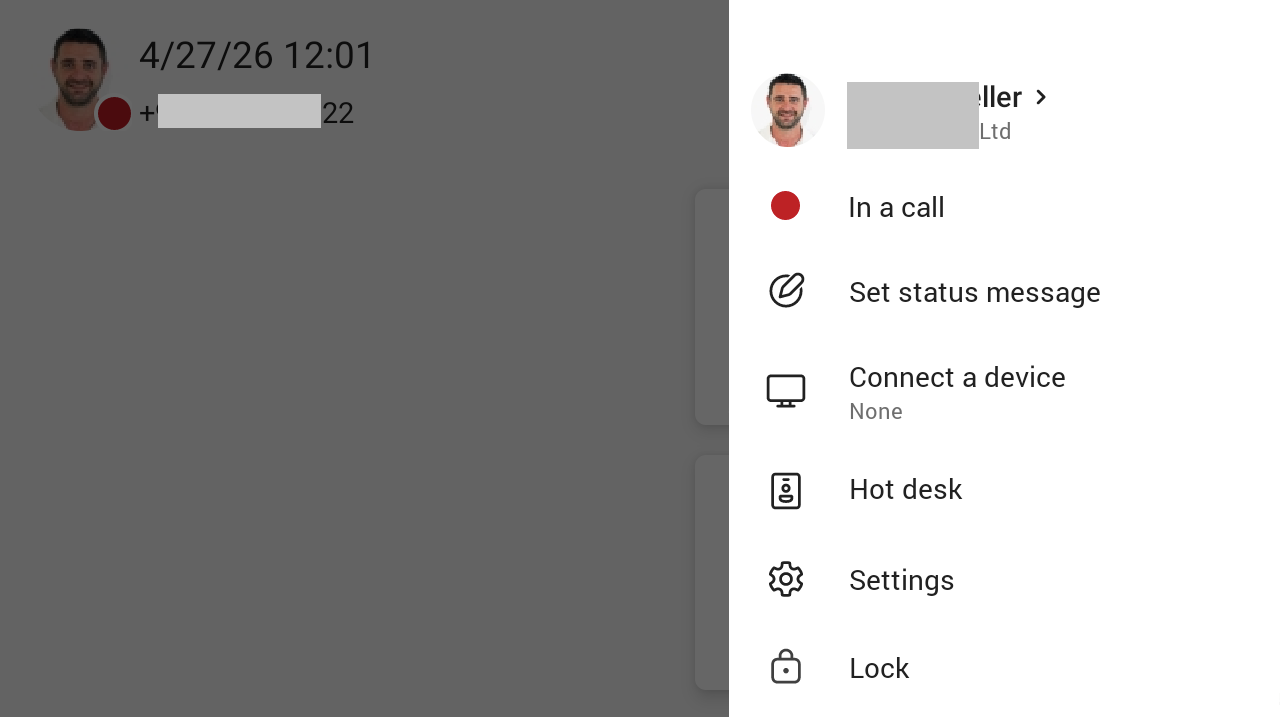Open Settings via the gear icon

[x=786, y=579]
